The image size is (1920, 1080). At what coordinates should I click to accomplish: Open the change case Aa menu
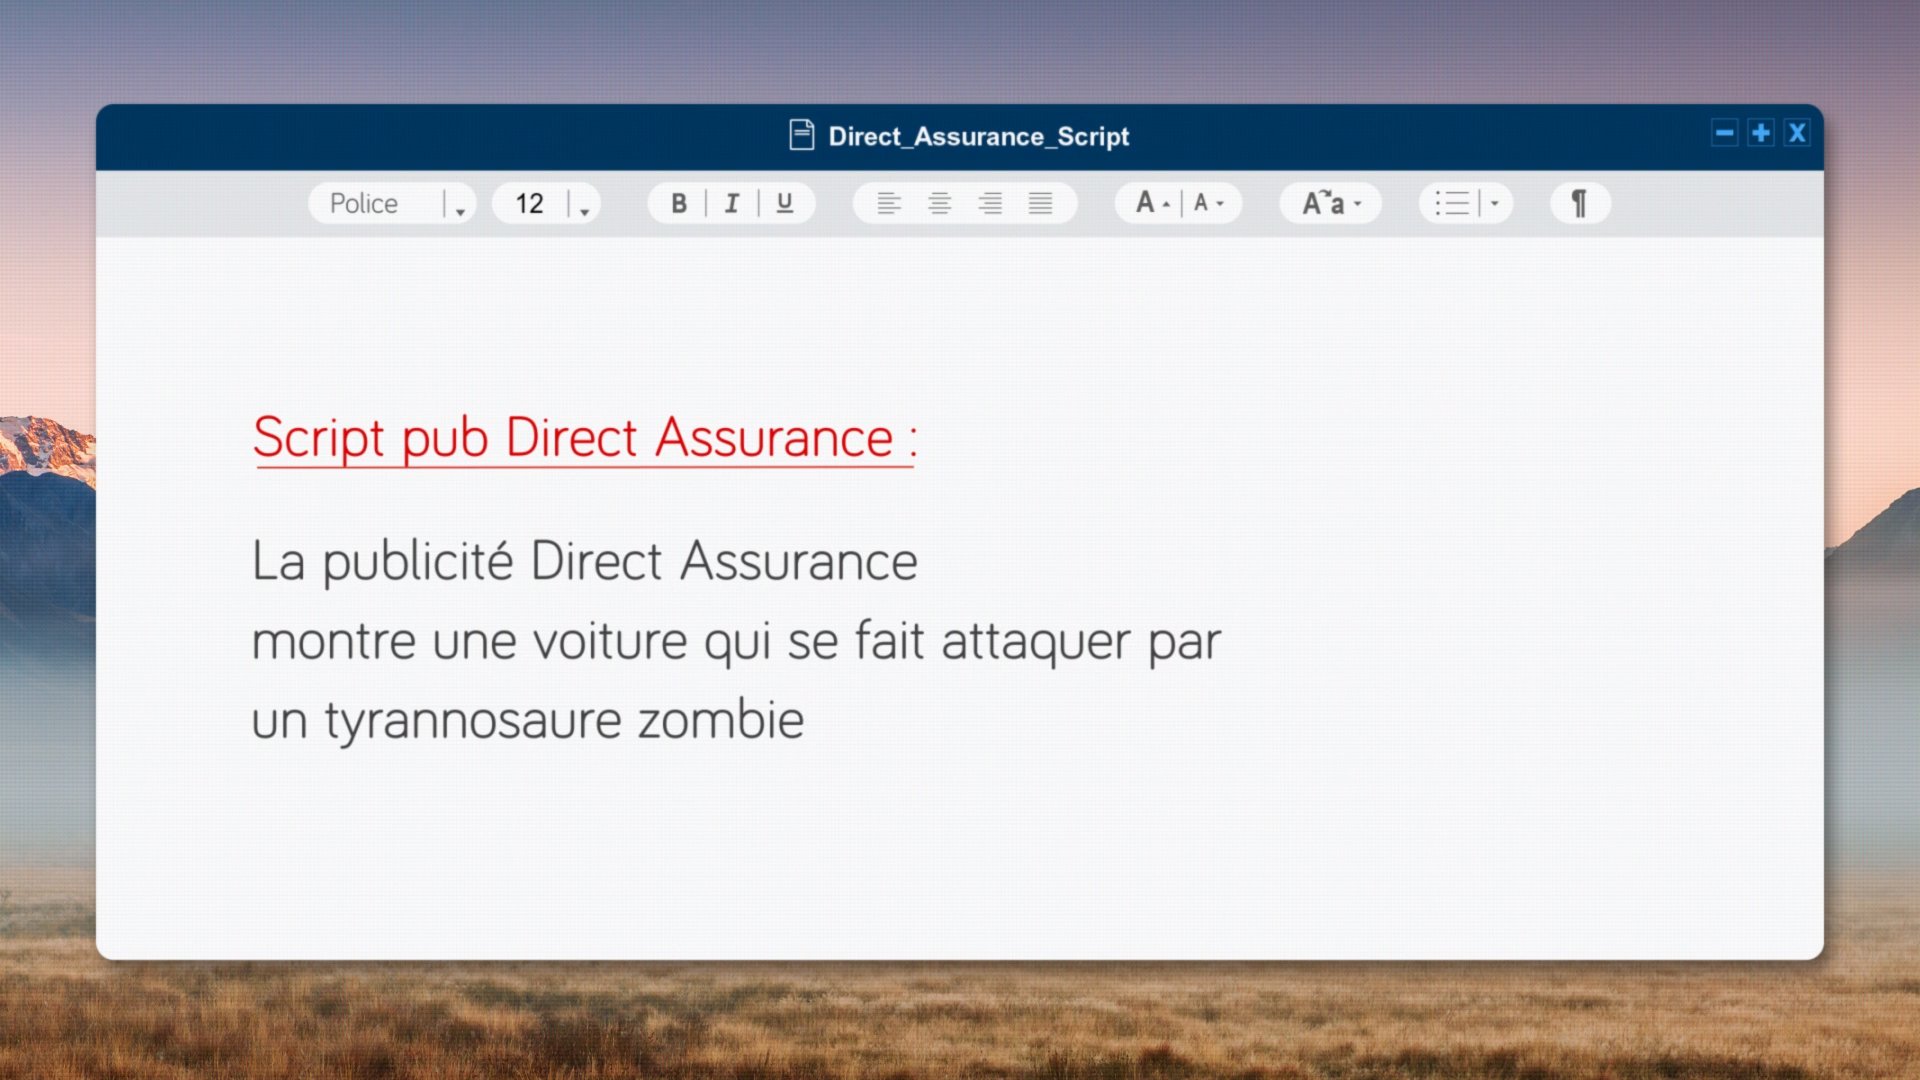pyautogui.click(x=1331, y=203)
